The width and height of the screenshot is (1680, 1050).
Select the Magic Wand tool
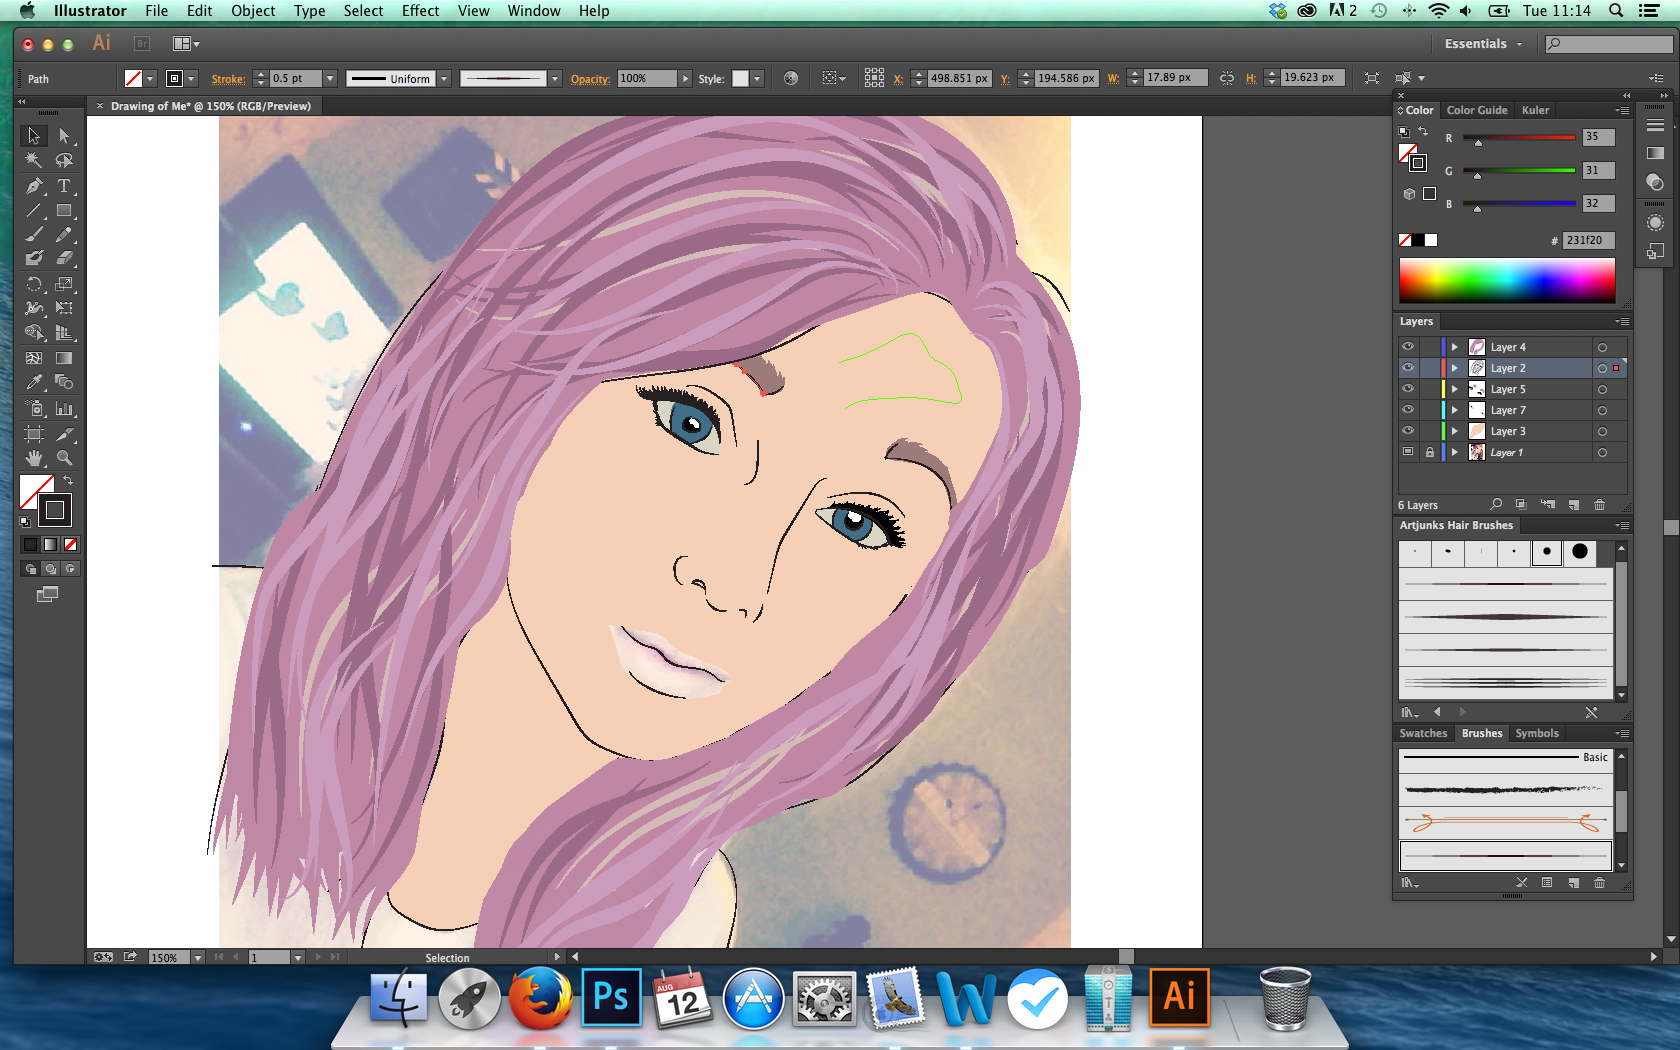point(34,160)
